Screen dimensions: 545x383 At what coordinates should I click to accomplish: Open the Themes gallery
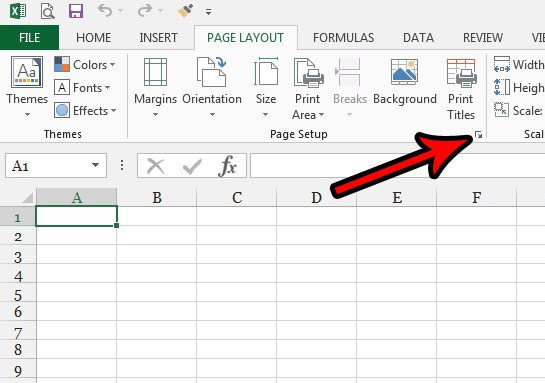[x=27, y=87]
